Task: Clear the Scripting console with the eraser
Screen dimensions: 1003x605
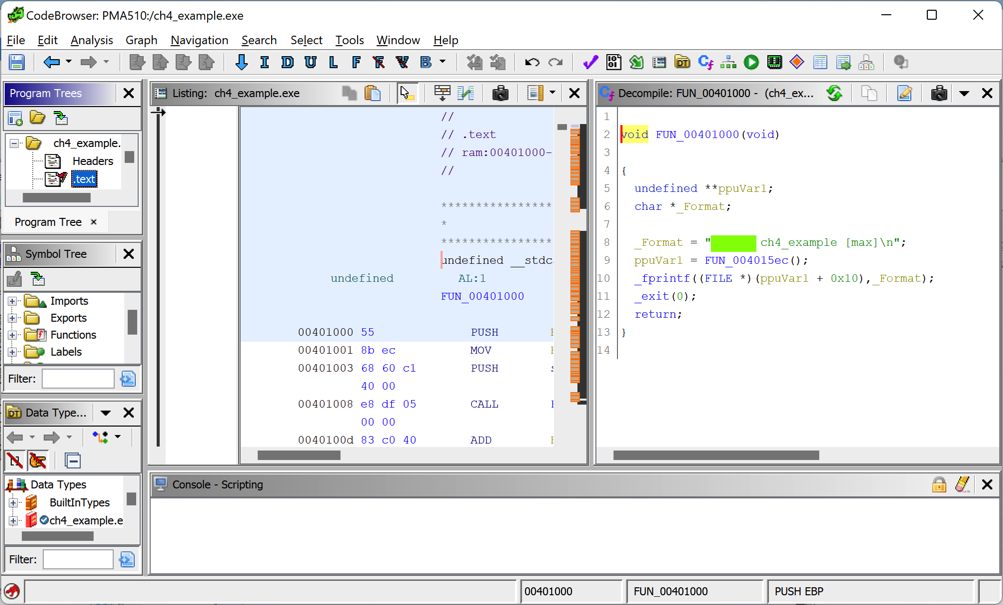Action: [x=962, y=485]
